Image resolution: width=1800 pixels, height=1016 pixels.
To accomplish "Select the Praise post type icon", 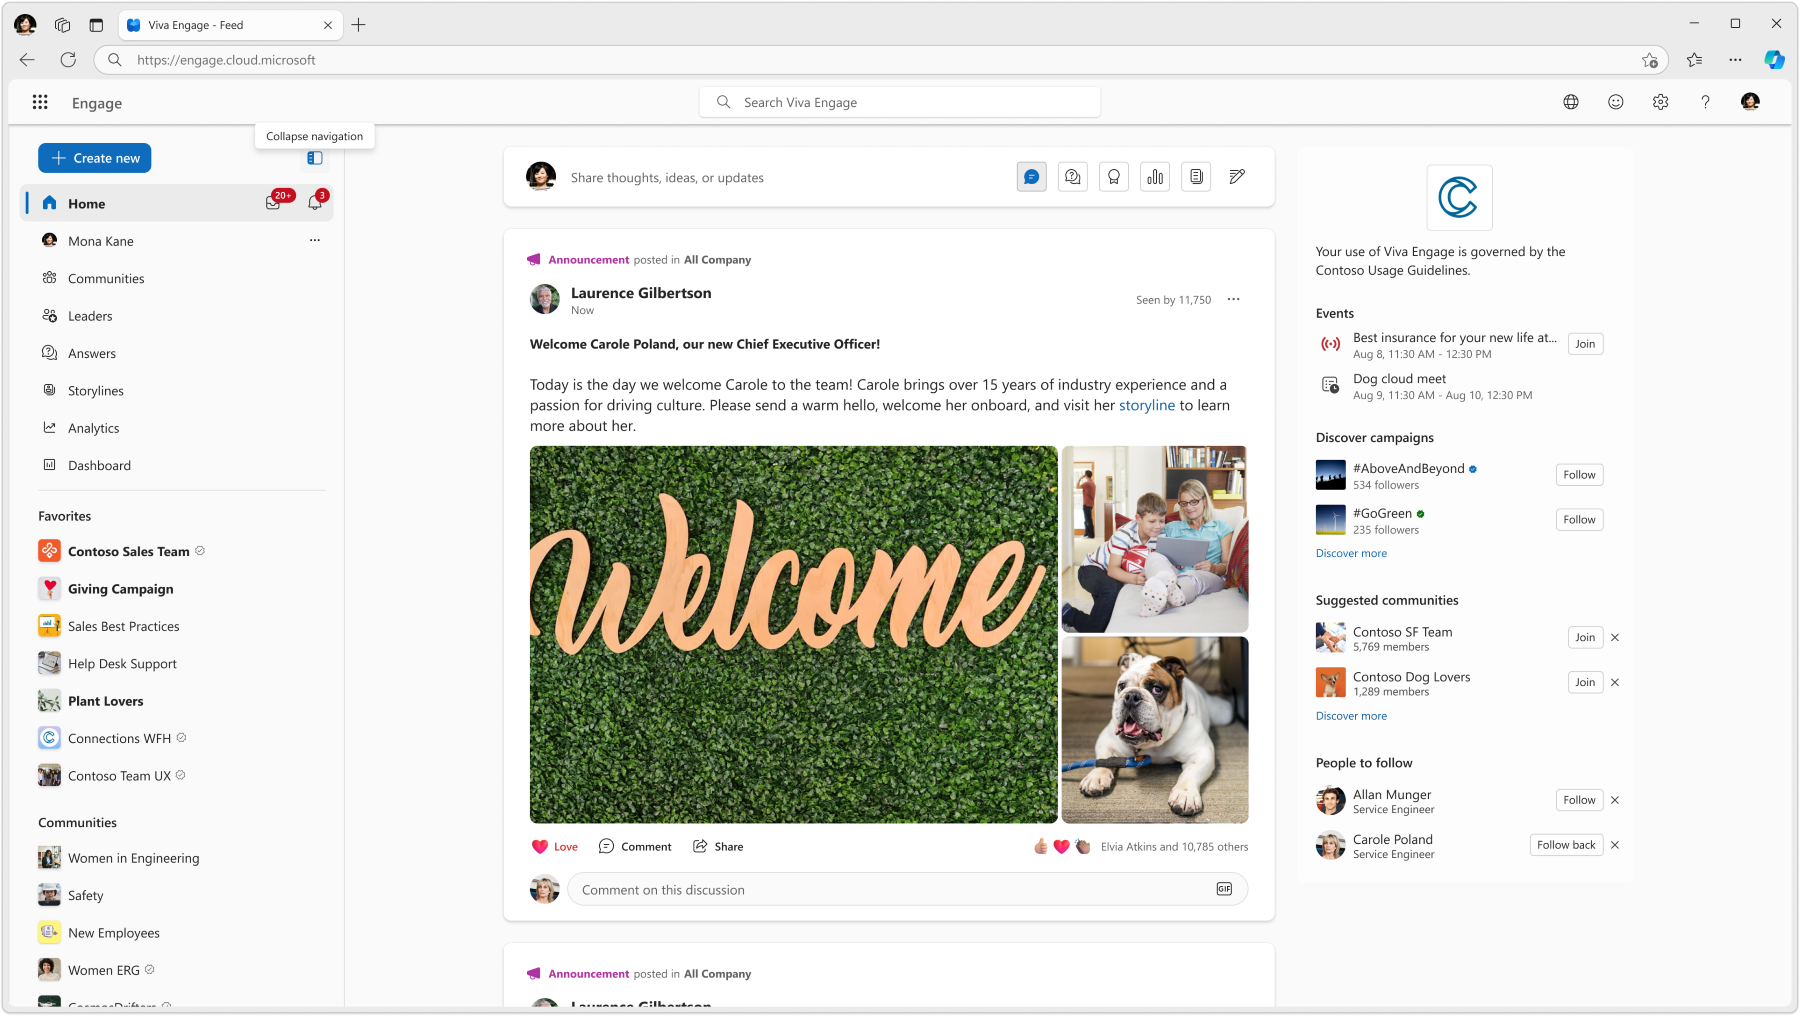I will pos(1114,177).
